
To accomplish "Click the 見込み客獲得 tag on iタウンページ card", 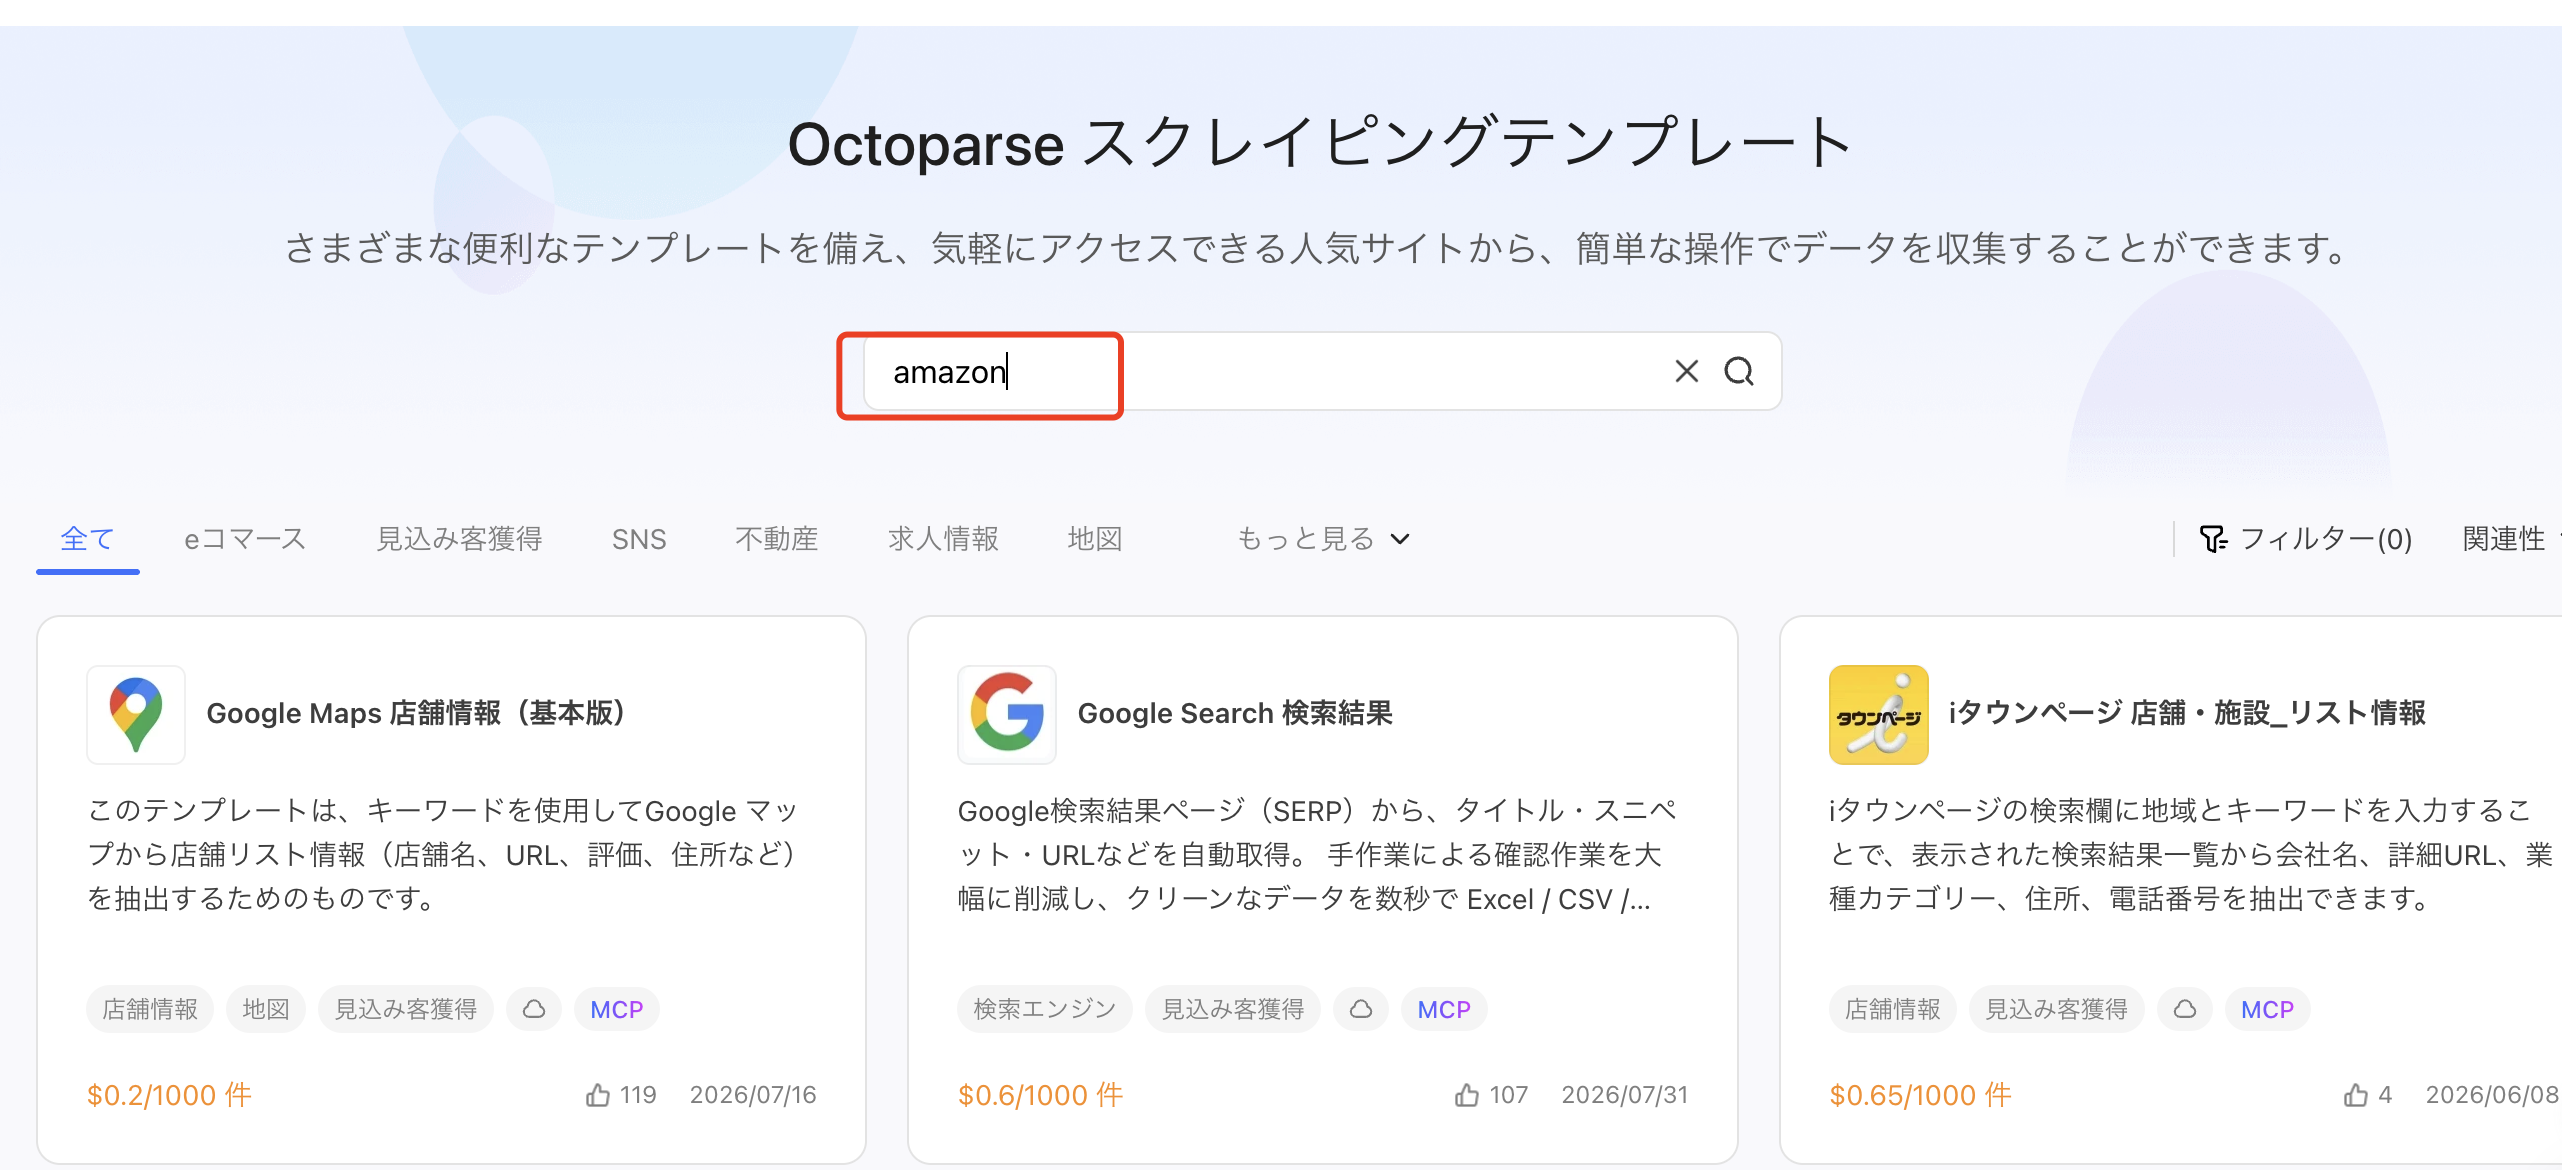I will click(2057, 1009).
